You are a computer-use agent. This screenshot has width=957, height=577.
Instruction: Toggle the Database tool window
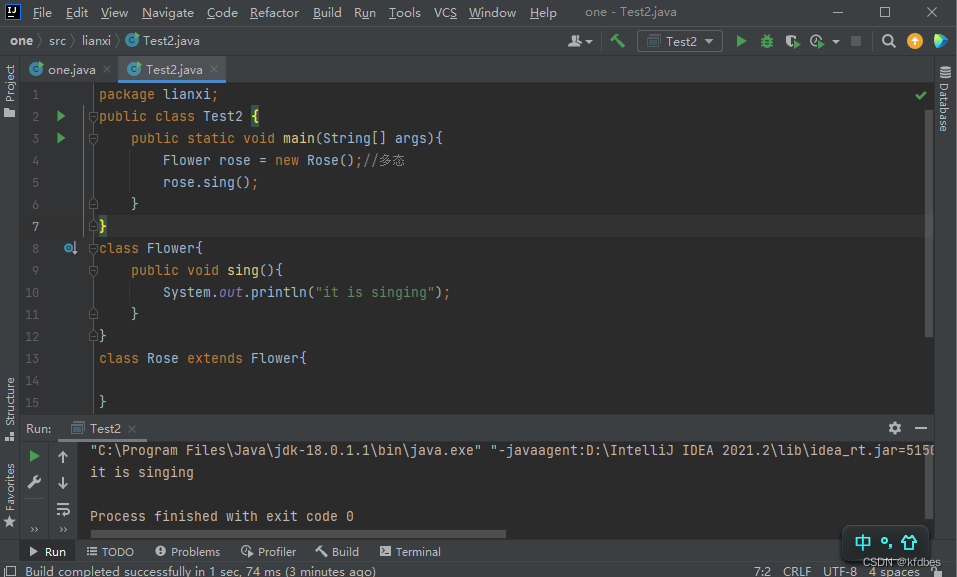(x=944, y=100)
